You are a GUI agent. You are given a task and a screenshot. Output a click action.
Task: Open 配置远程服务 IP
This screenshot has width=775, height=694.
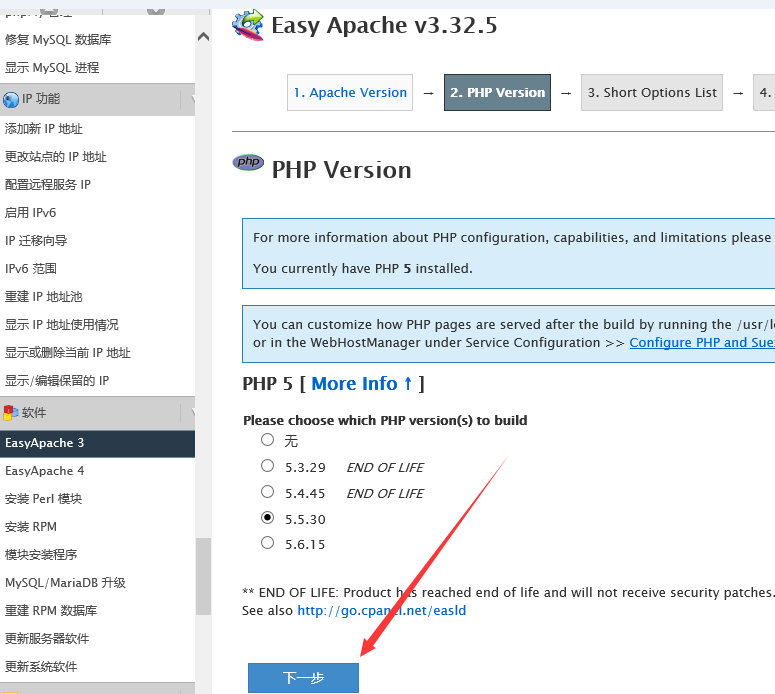pos(47,185)
